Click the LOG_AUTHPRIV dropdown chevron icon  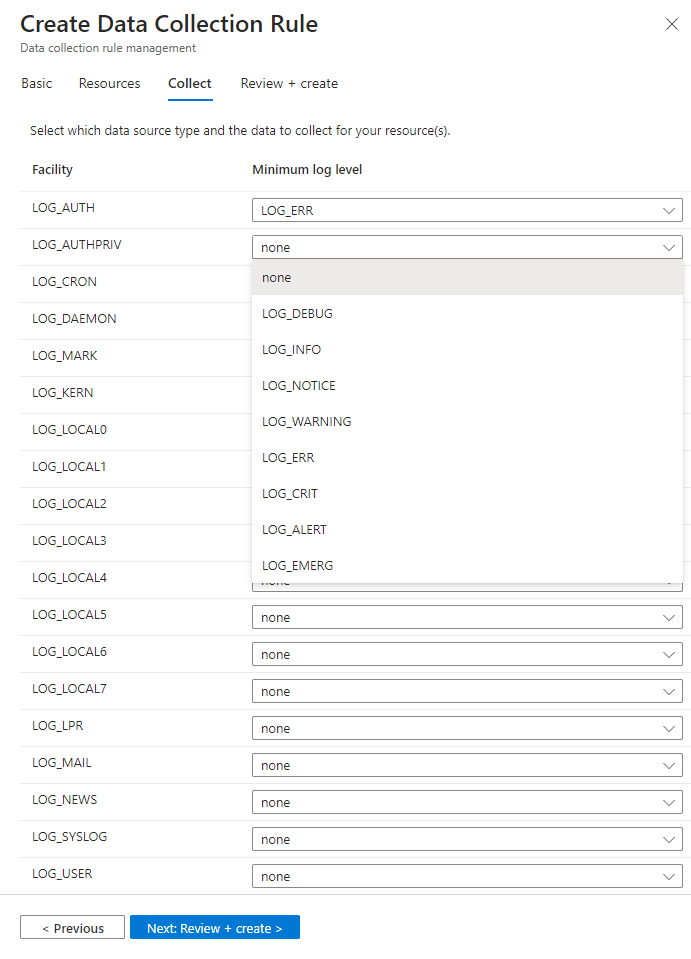coord(670,247)
